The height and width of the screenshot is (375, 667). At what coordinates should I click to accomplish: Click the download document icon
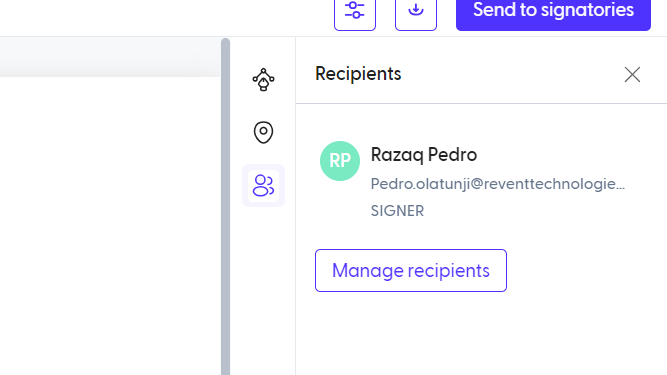416,13
